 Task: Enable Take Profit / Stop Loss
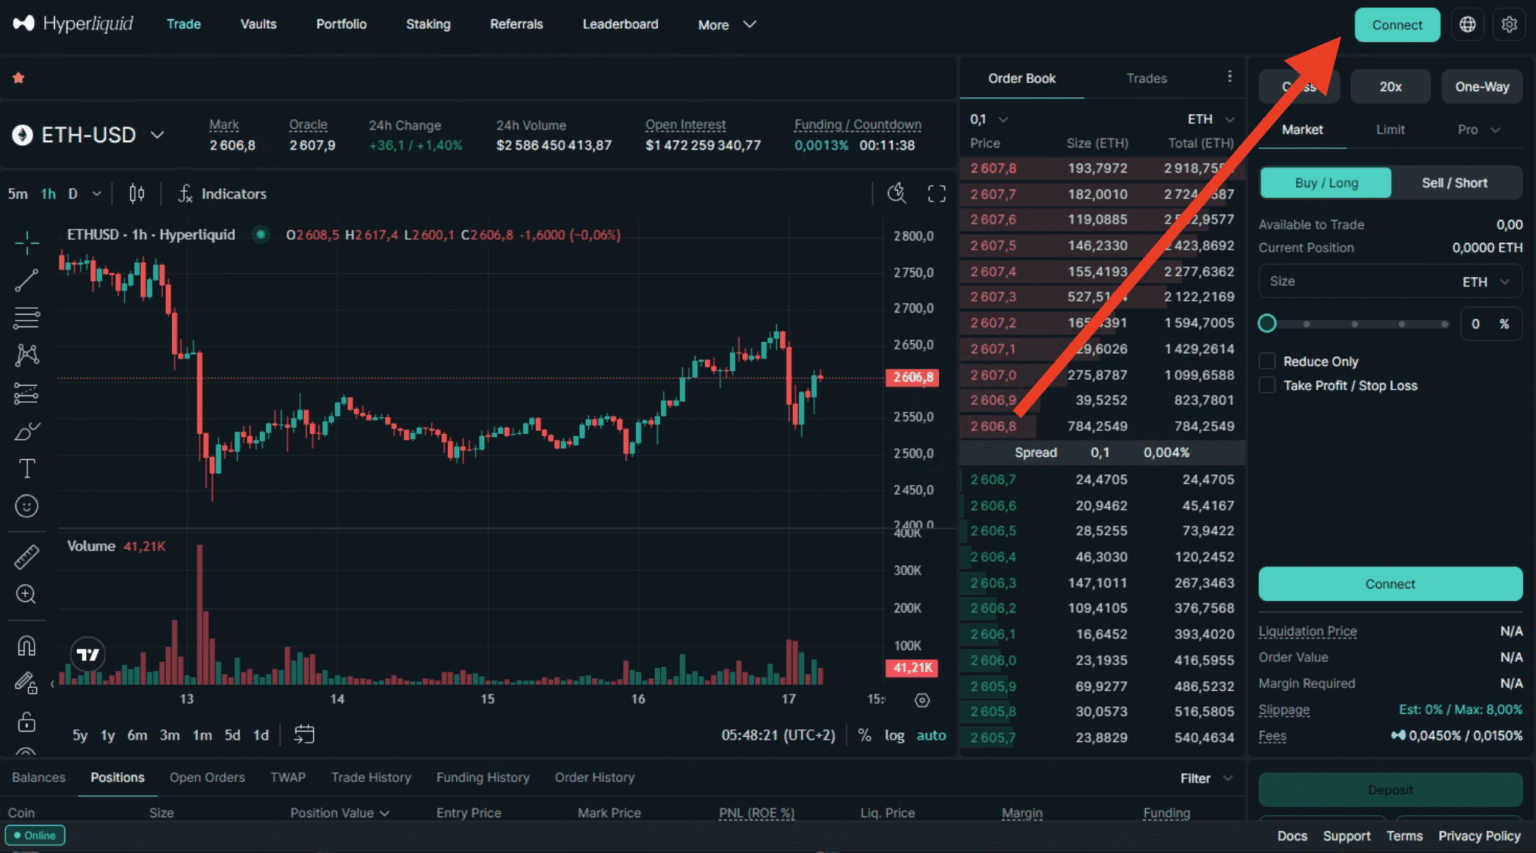click(x=1267, y=385)
